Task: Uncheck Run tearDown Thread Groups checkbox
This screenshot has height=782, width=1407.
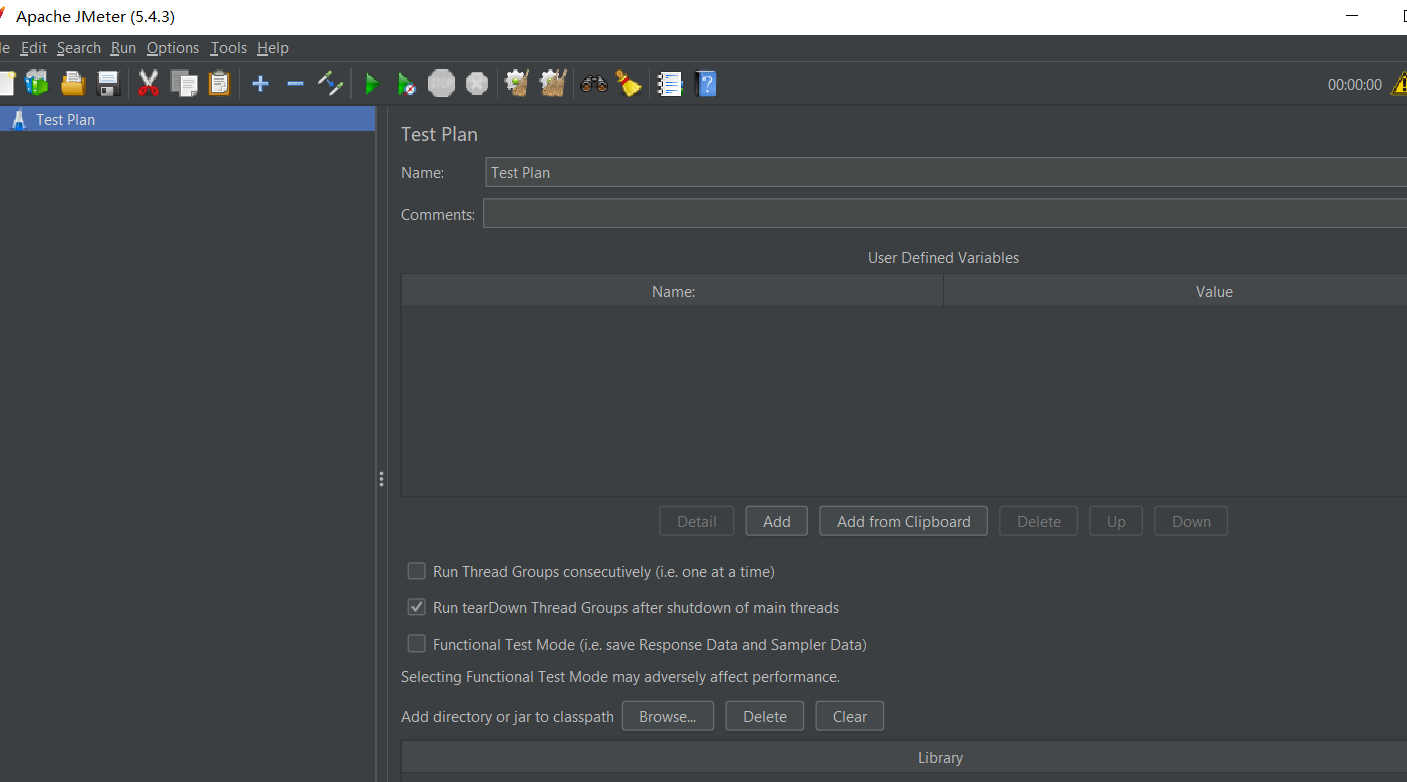Action: pyautogui.click(x=417, y=607)
